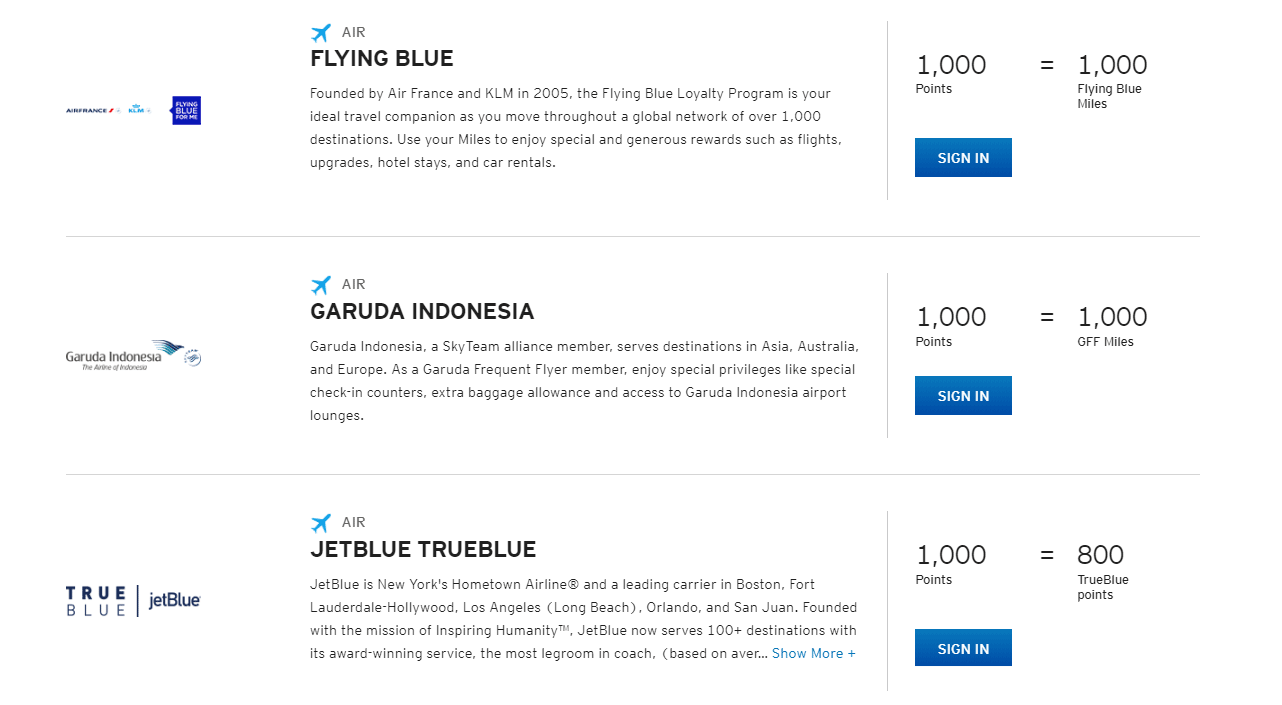Click the airplane icon above JetBlue TrueBlue

pos(320,523)
